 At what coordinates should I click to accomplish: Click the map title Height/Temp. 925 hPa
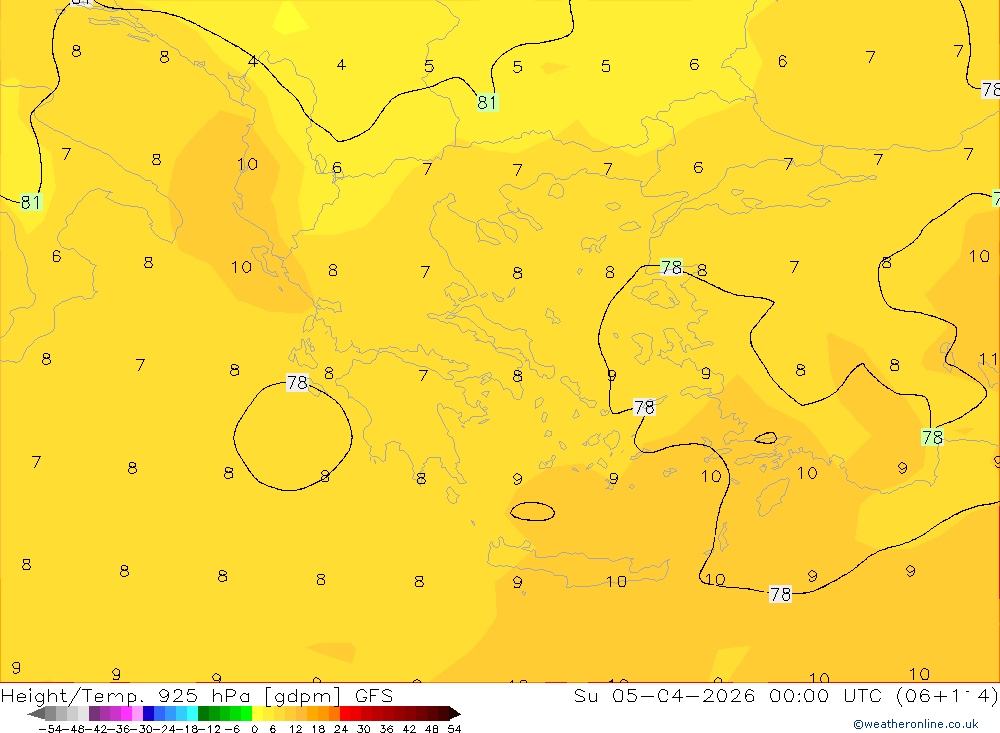click(x=127, y=695)
